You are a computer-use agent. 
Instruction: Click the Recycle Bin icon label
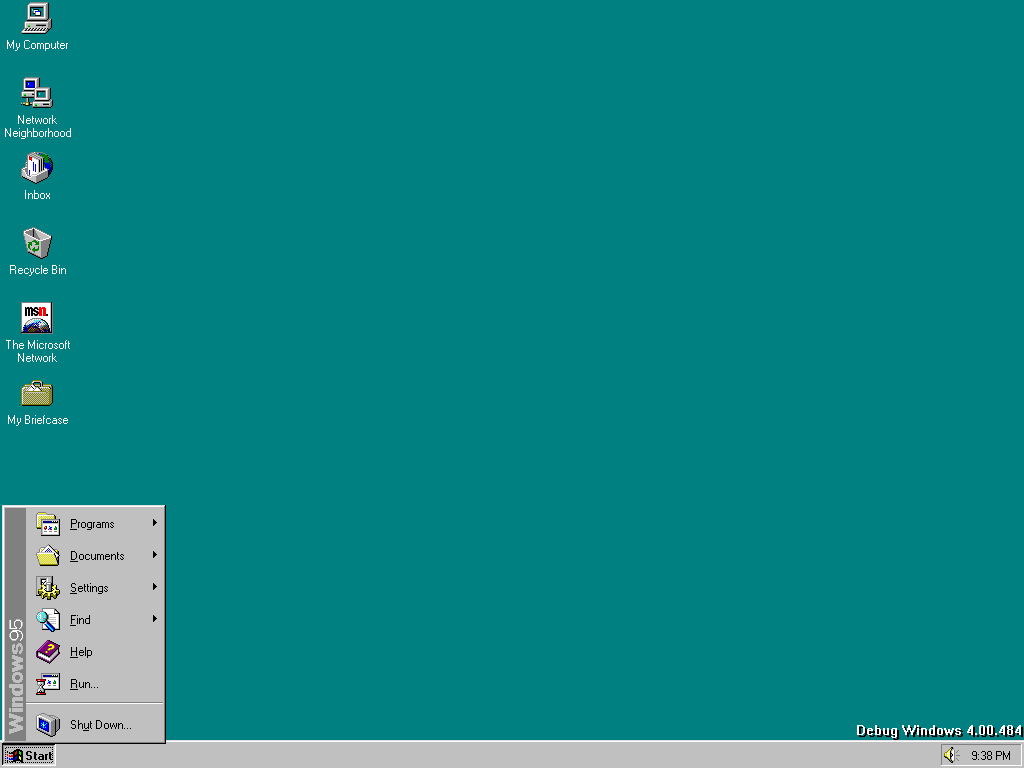point(37,270)
